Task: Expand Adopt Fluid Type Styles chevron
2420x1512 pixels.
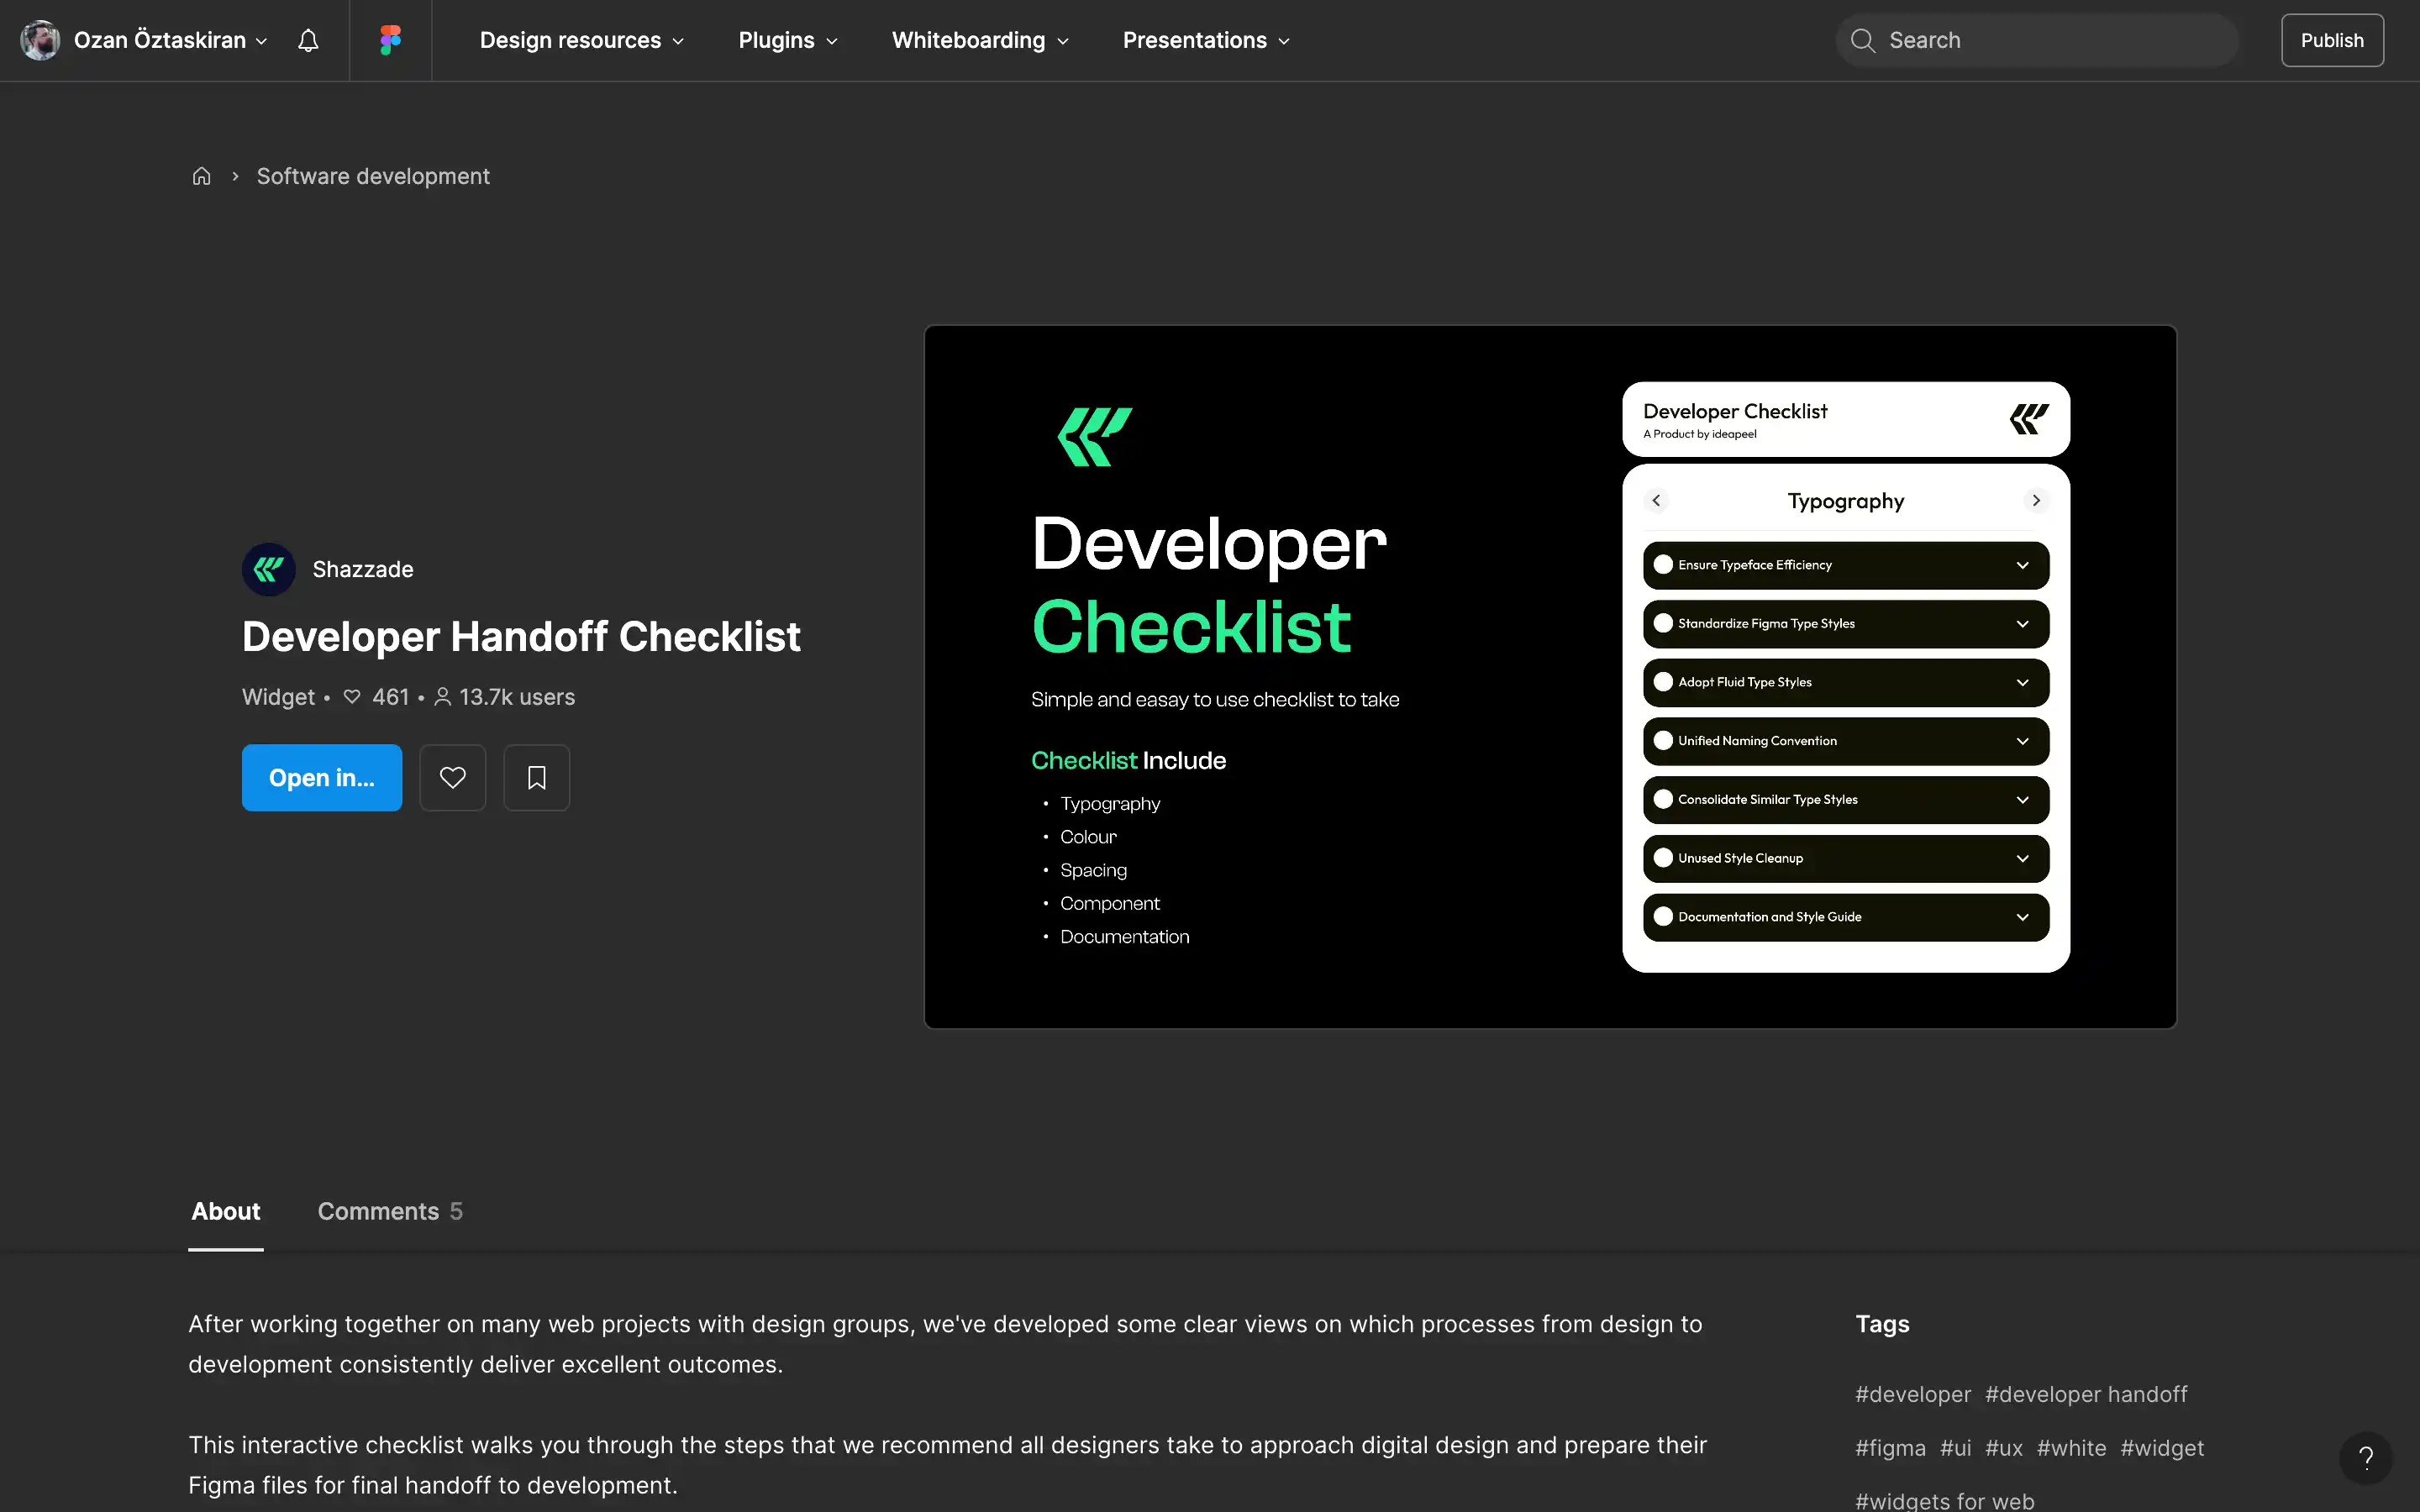Action: pyautogui.click(x=2022, y=682)
